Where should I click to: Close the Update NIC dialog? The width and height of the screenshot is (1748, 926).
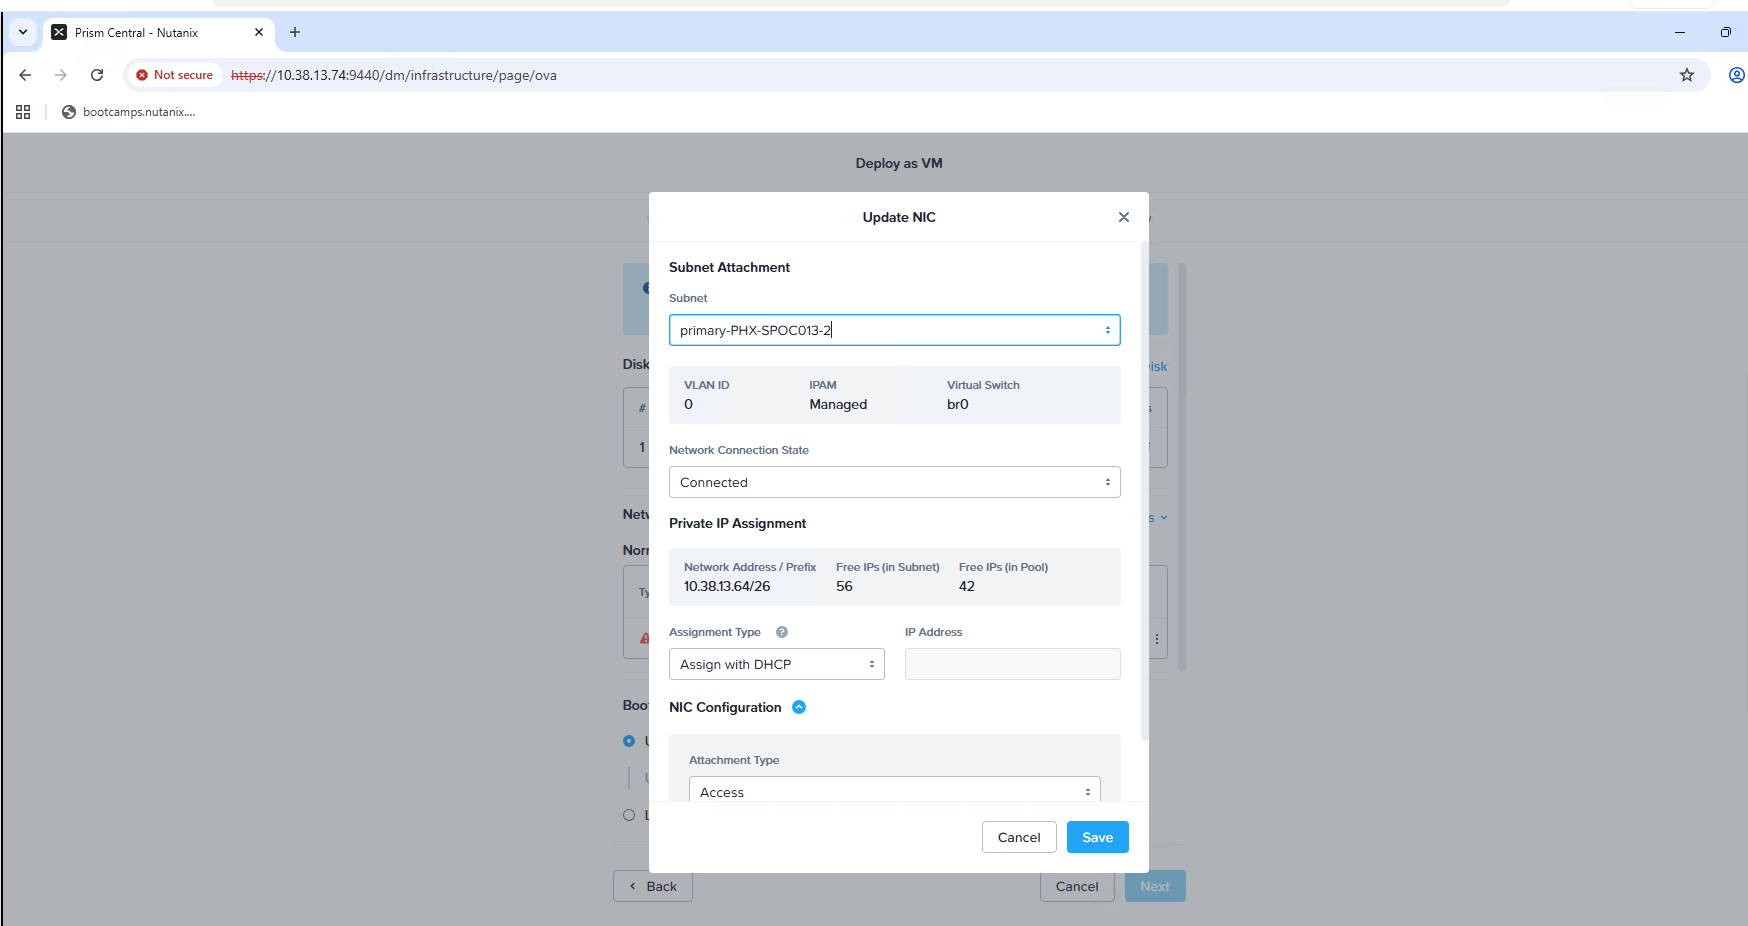coord(1123,217)
